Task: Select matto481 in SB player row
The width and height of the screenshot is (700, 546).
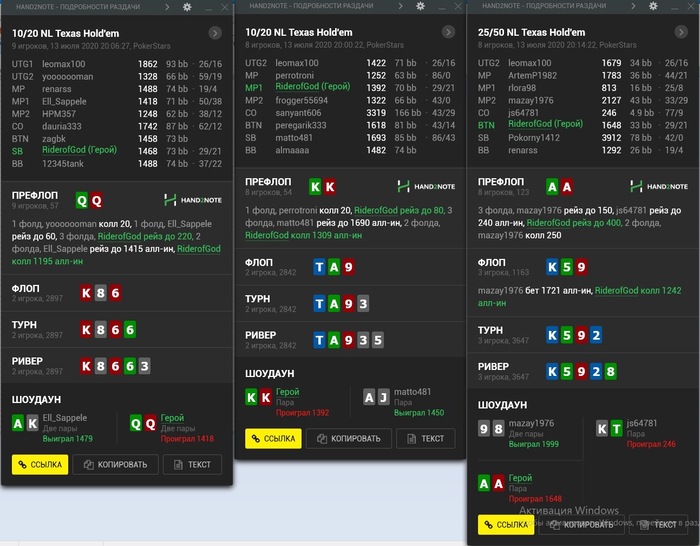Action: pos(294,138)
